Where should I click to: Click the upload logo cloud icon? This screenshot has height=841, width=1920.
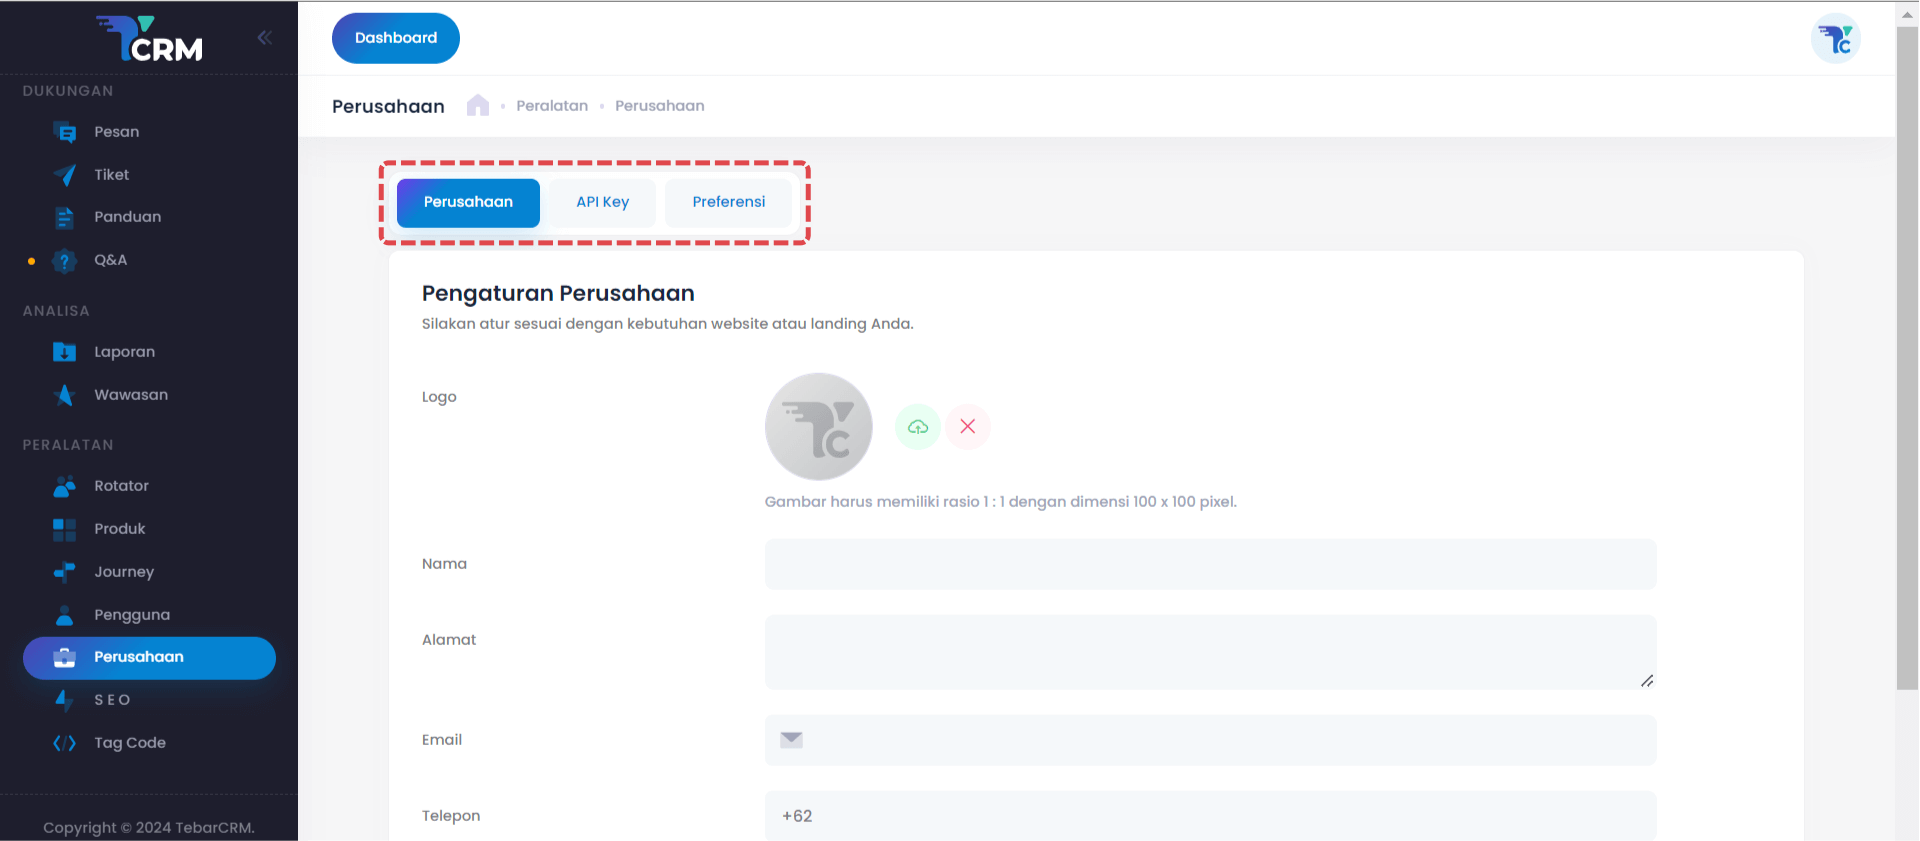[x=917, y=427]
